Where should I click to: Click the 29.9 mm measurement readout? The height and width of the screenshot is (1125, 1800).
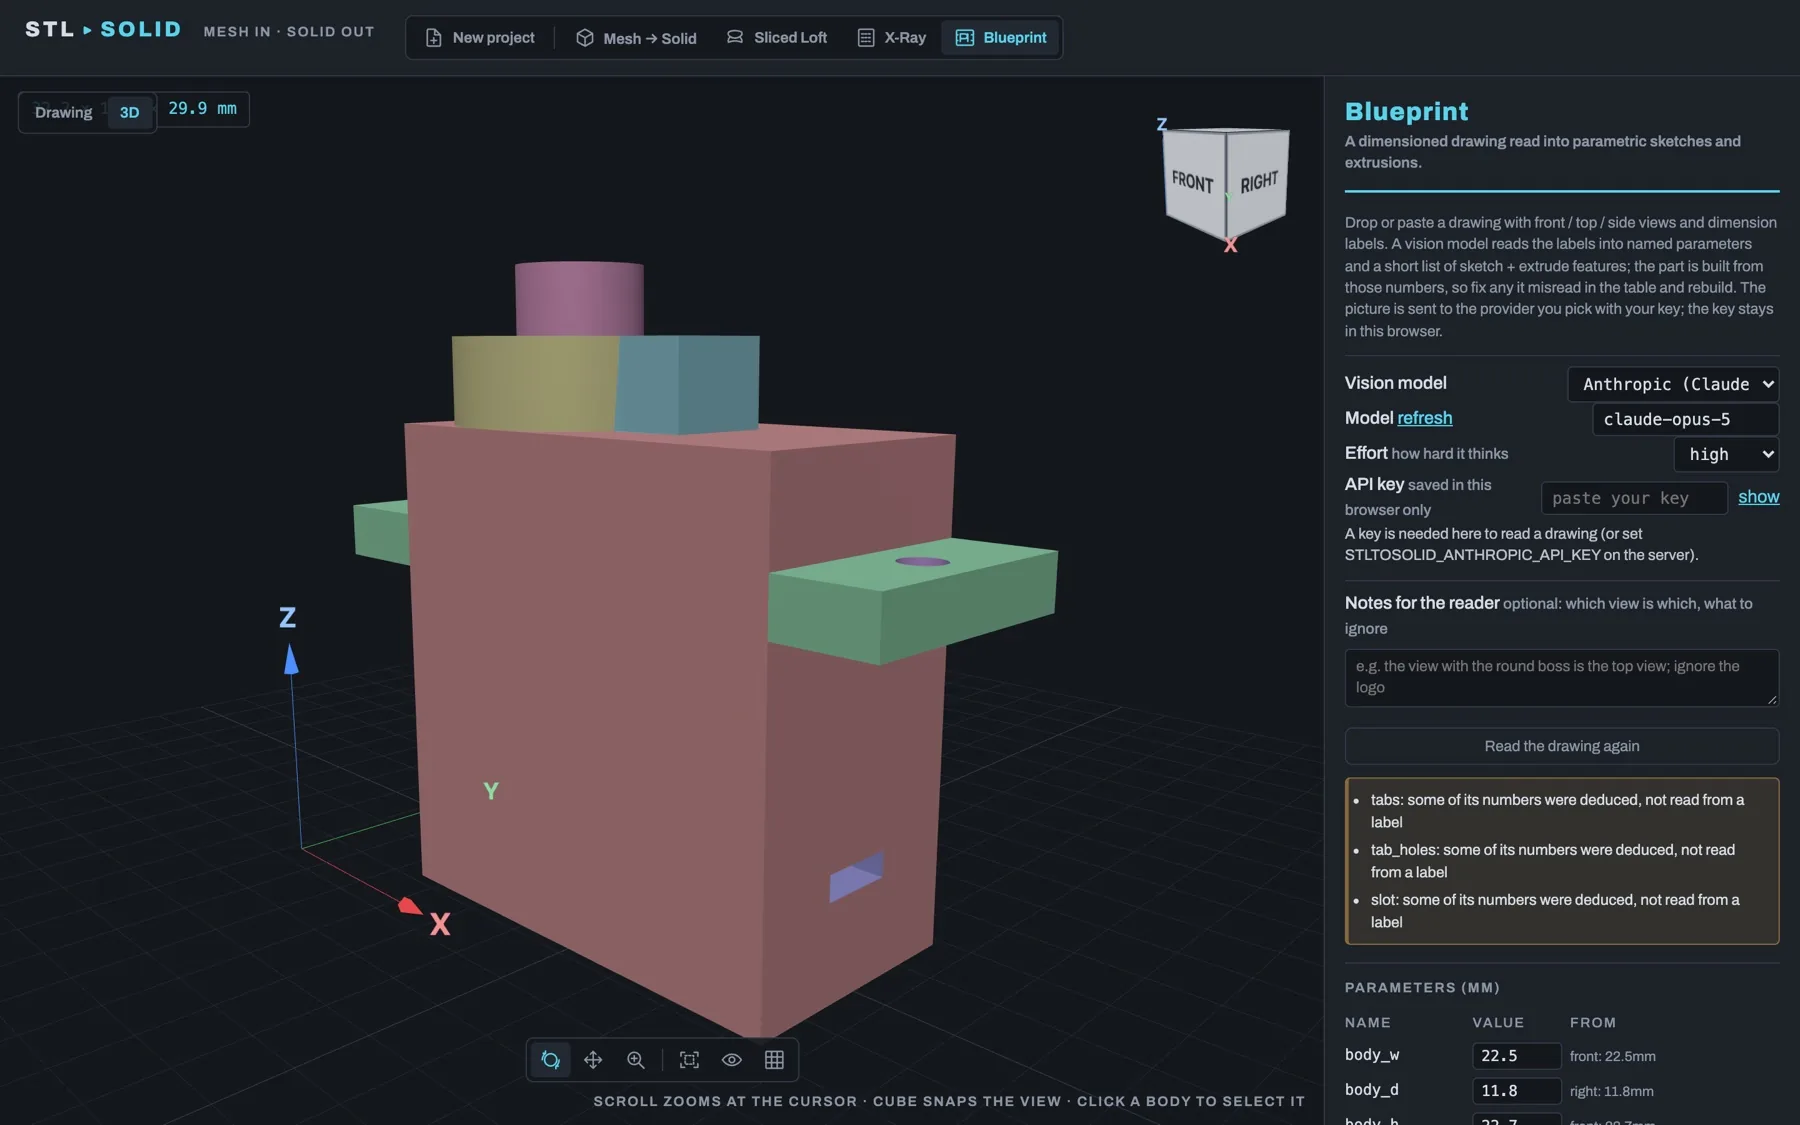(202, 108)
